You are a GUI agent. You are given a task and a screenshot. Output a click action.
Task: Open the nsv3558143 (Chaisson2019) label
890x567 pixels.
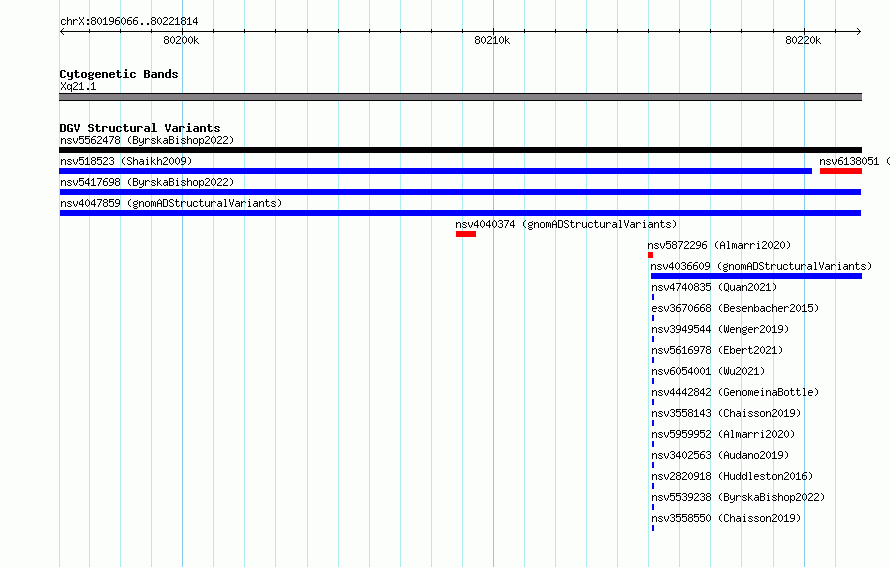pos(726,413)
